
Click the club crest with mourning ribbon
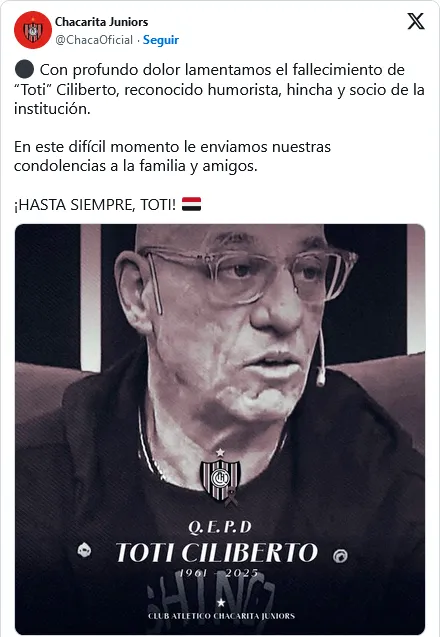220,478
